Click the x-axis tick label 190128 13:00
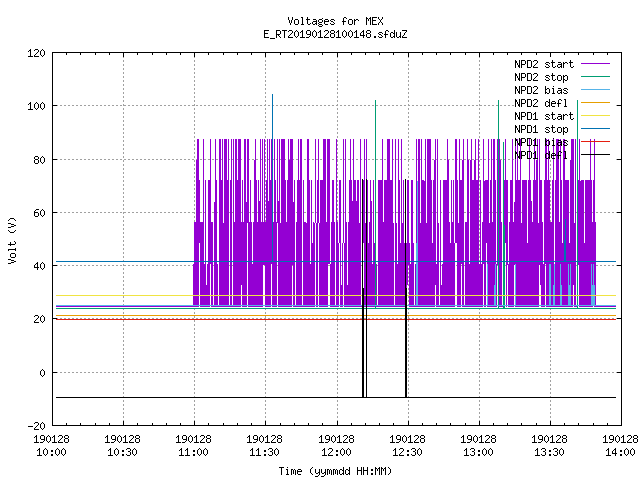This screenshot has height=480, width=640. [x=478, y=446]
